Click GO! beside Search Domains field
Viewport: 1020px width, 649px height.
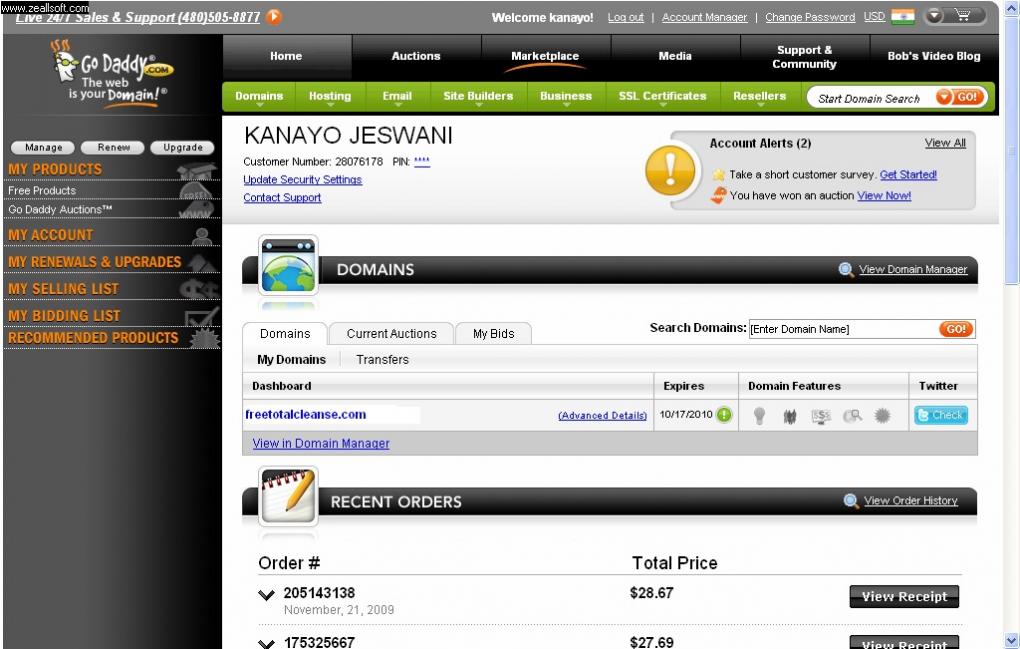tap(956, 329)
